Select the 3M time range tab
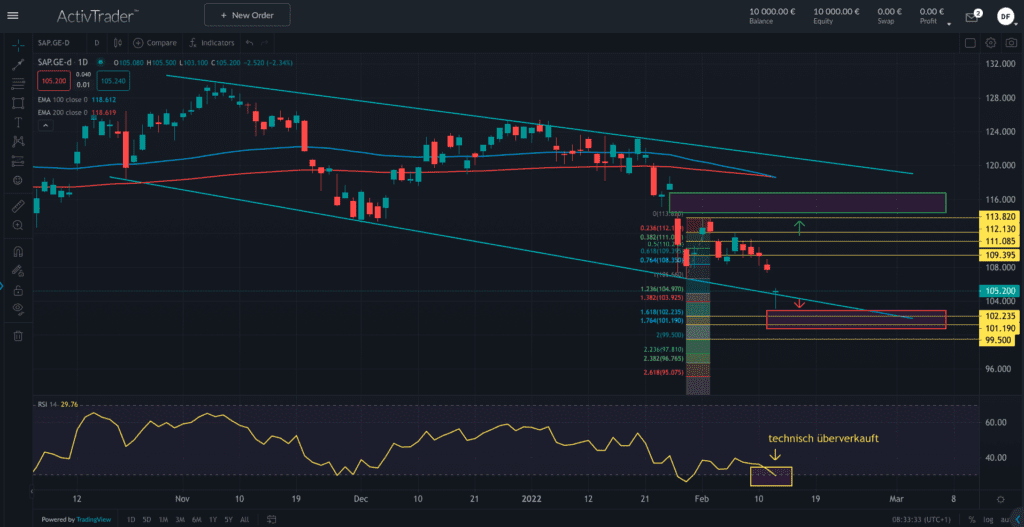 180,519
